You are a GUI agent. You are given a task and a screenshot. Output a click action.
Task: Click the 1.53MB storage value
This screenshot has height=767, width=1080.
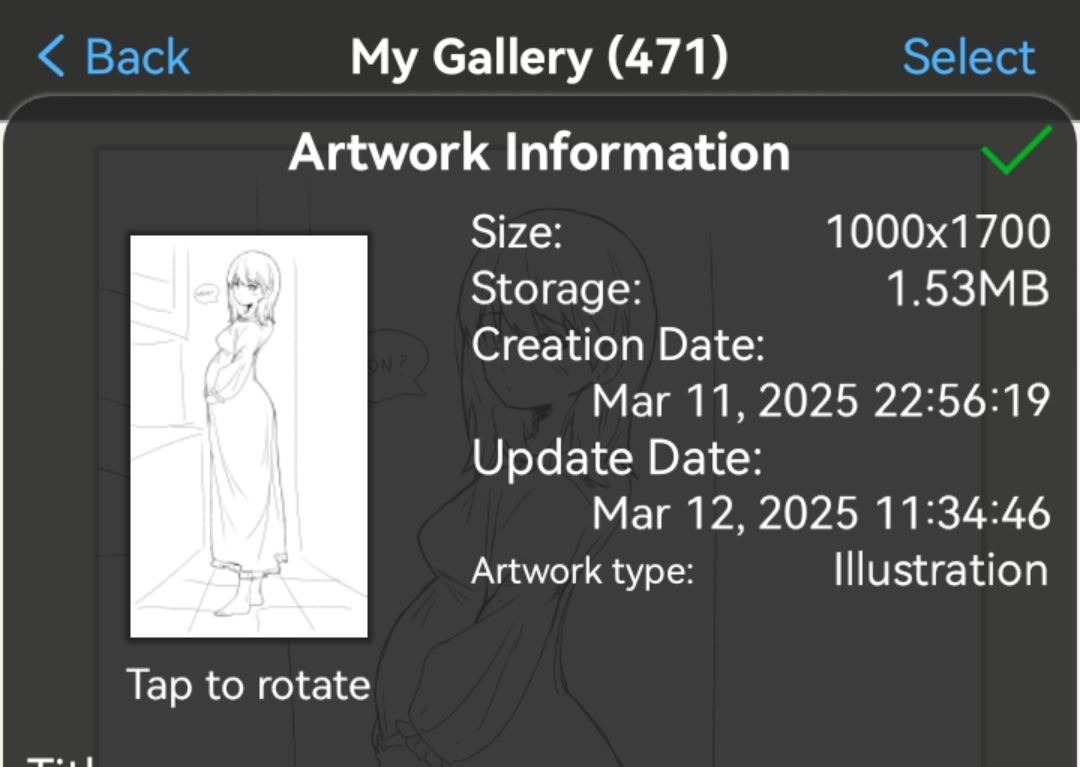tap(967, 290)
